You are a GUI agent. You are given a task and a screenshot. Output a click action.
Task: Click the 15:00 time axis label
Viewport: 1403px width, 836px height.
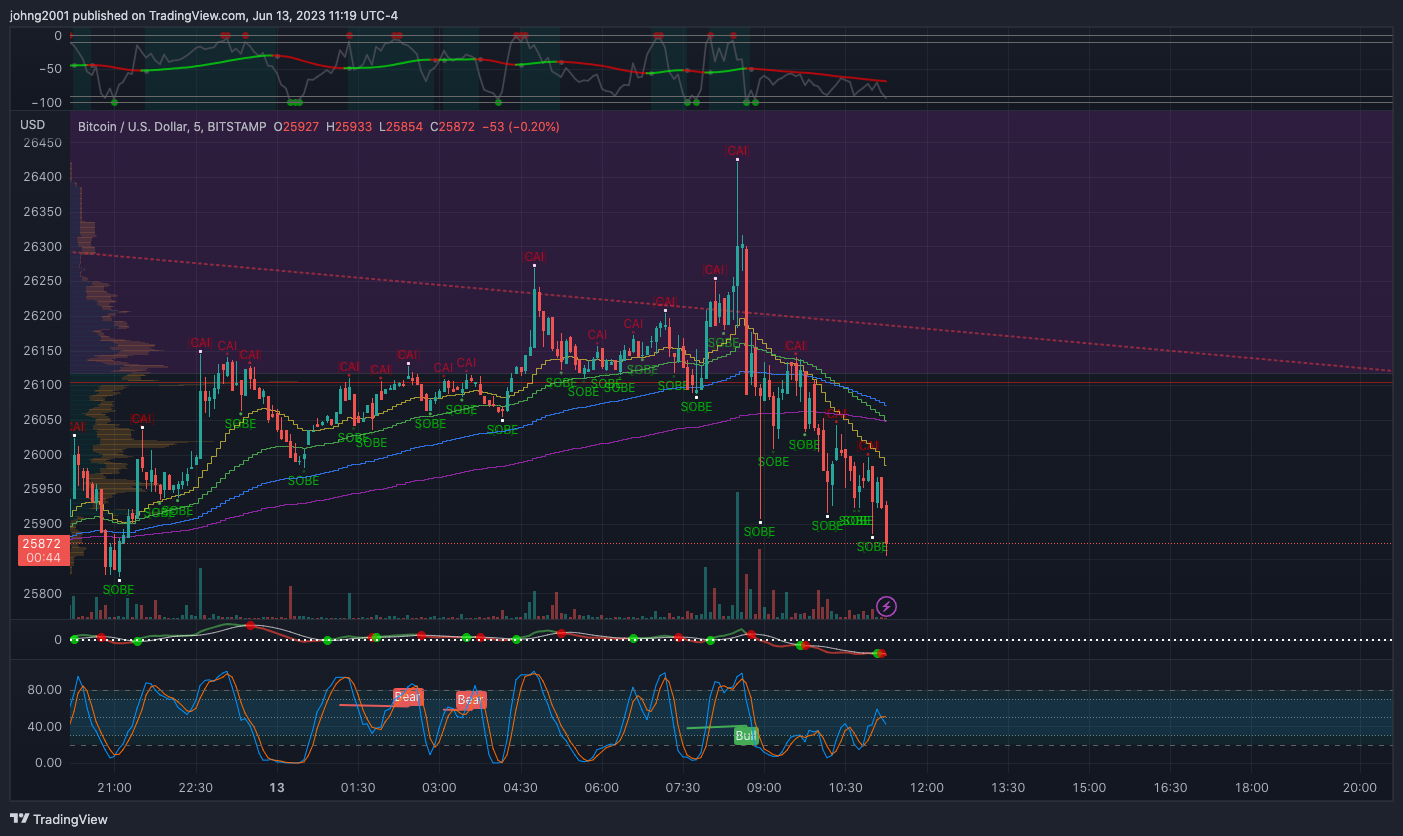(1089, 788)
